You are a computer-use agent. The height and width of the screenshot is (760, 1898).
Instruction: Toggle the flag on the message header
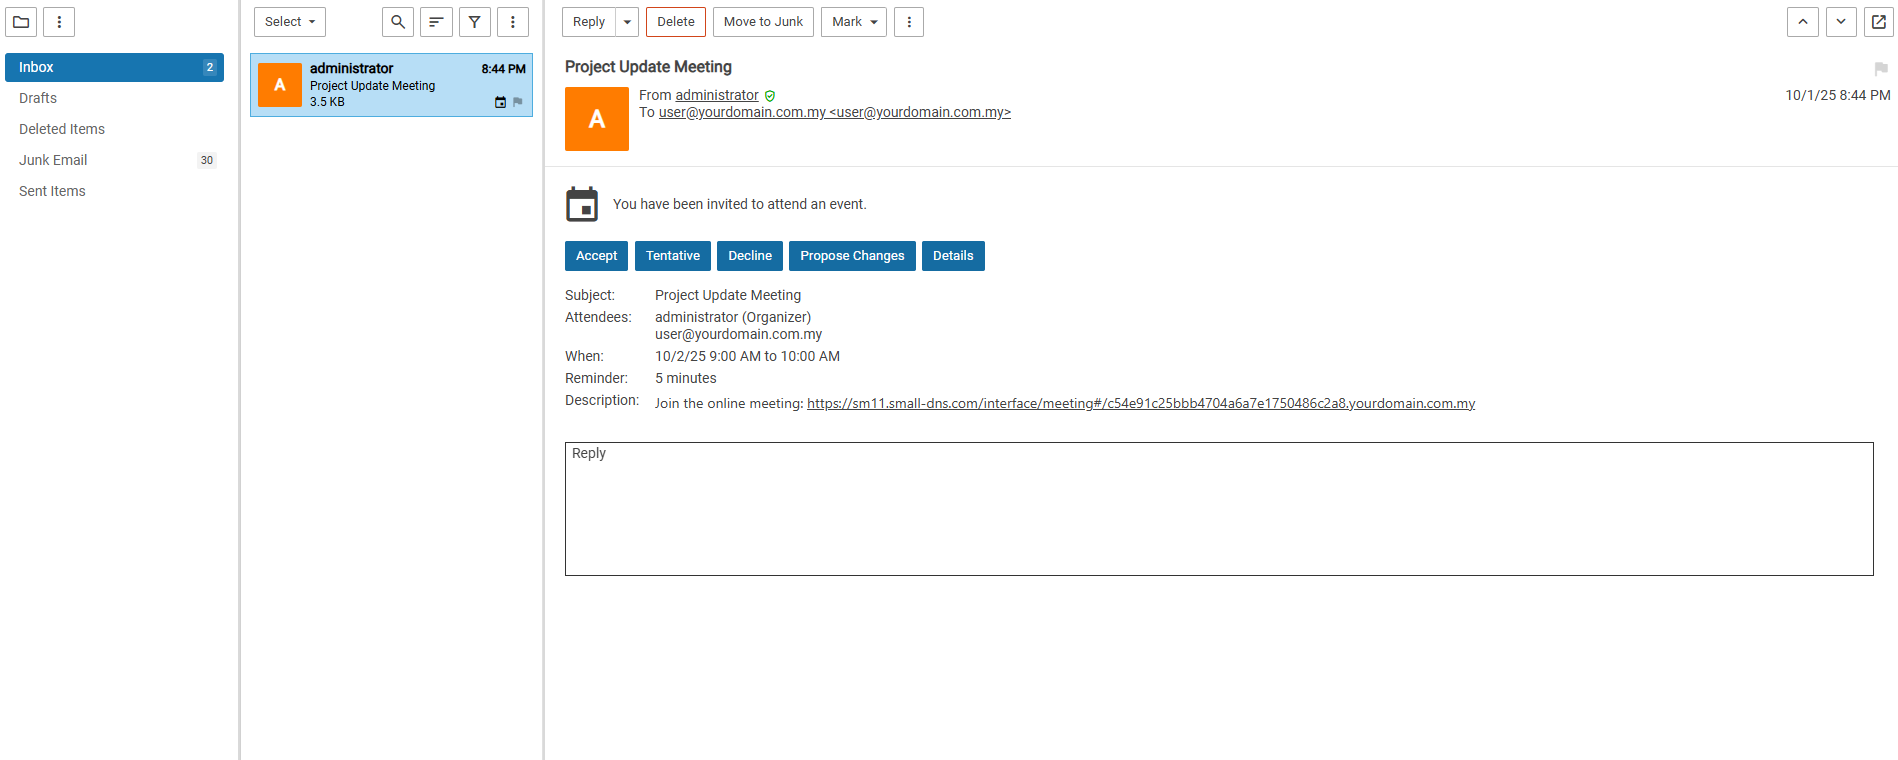point(1880,69)
